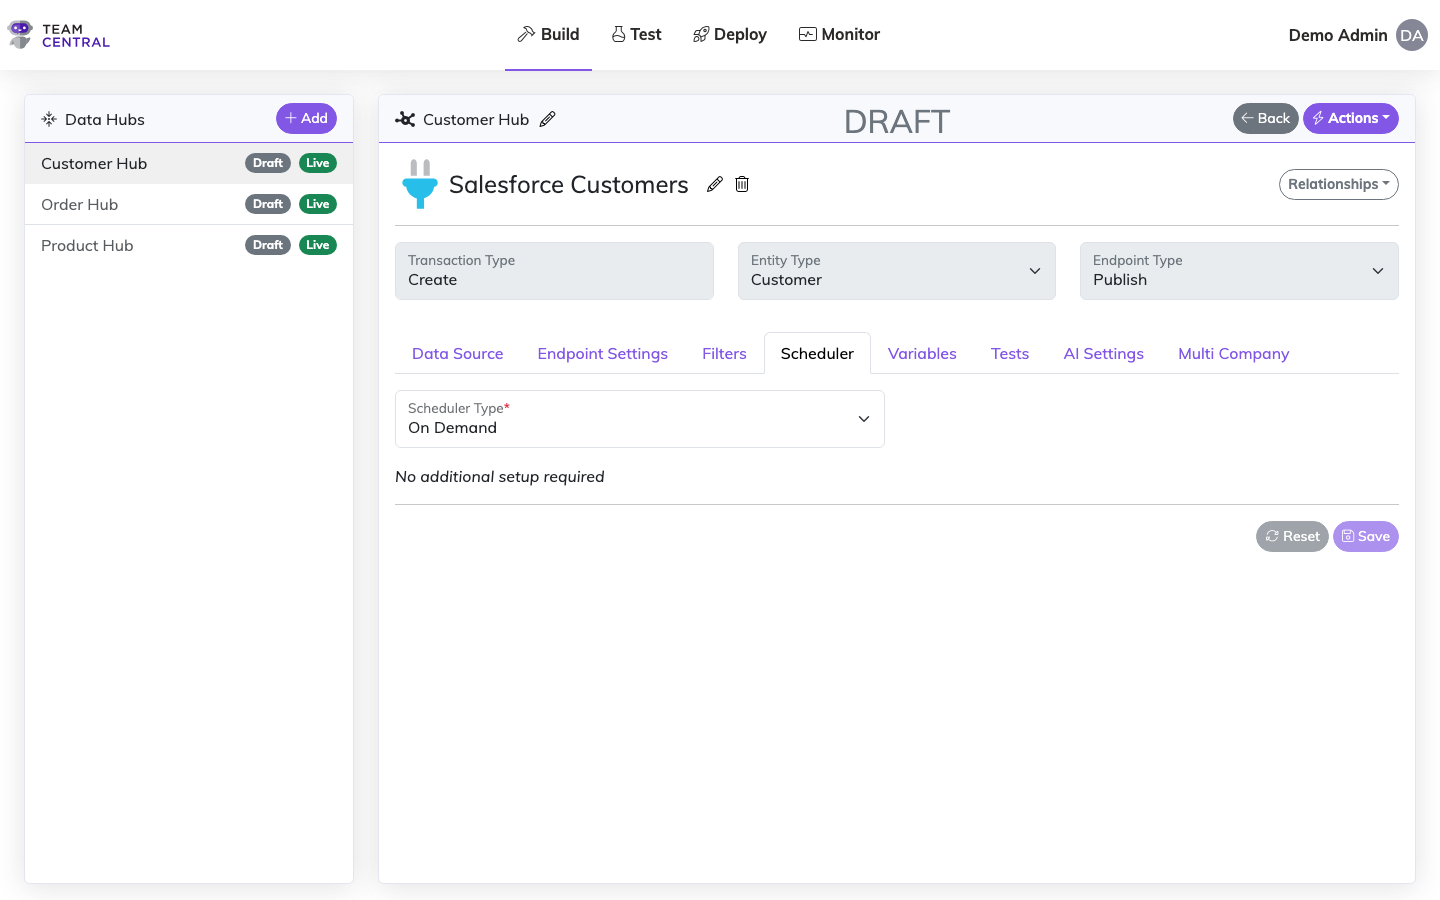The height and width of the screenshot is (900, 1440).
Task: Click the Relationships button
Action: tap(1338, 184)
